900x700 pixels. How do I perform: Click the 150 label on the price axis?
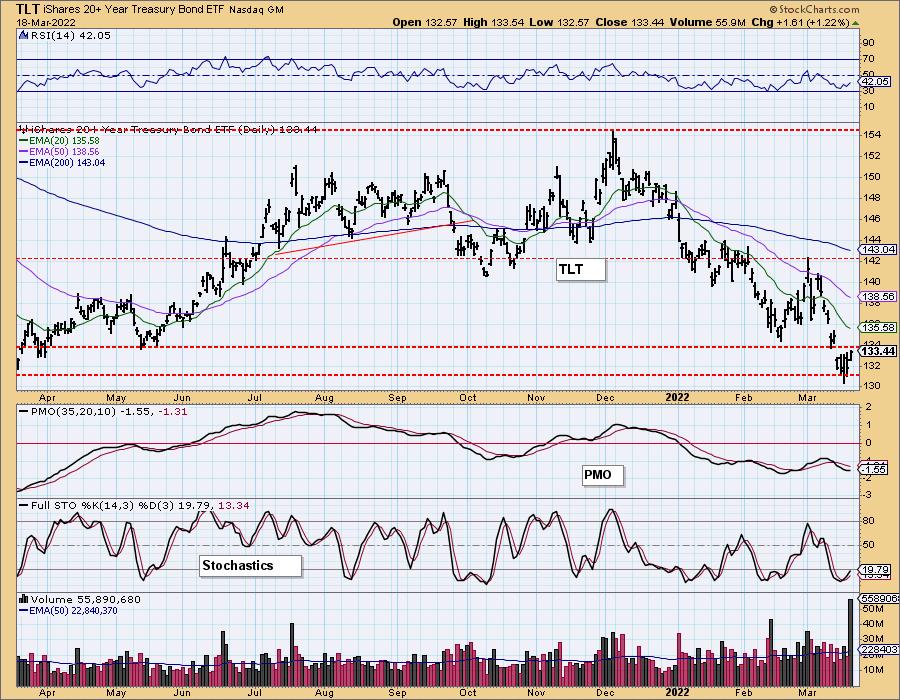872,177
